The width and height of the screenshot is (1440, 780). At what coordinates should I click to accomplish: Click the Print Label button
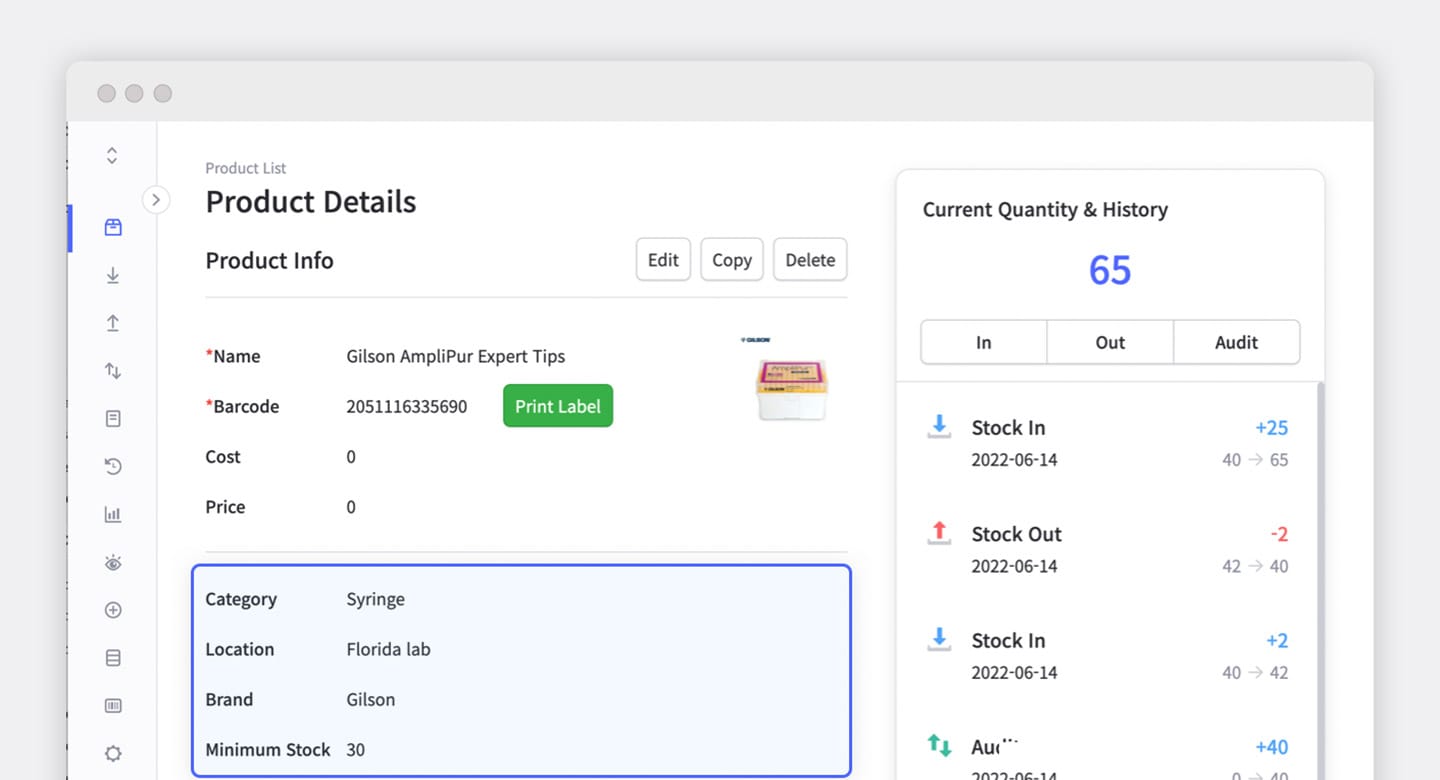557,406
